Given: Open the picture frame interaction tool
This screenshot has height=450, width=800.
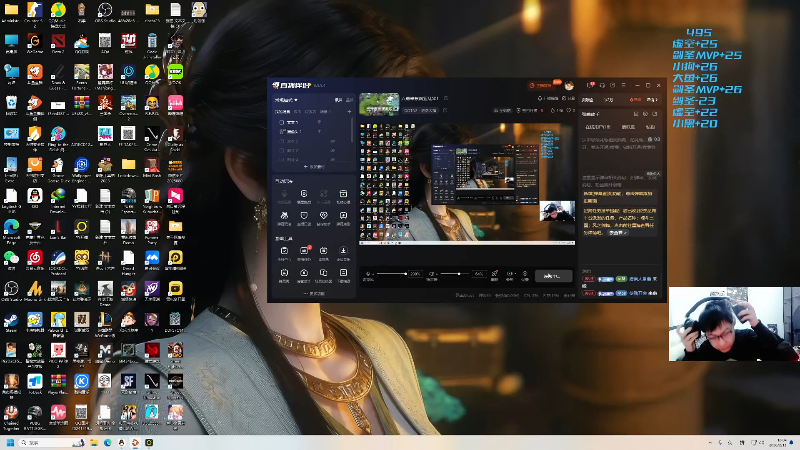Looking at the screenshot, I should 343,218.
